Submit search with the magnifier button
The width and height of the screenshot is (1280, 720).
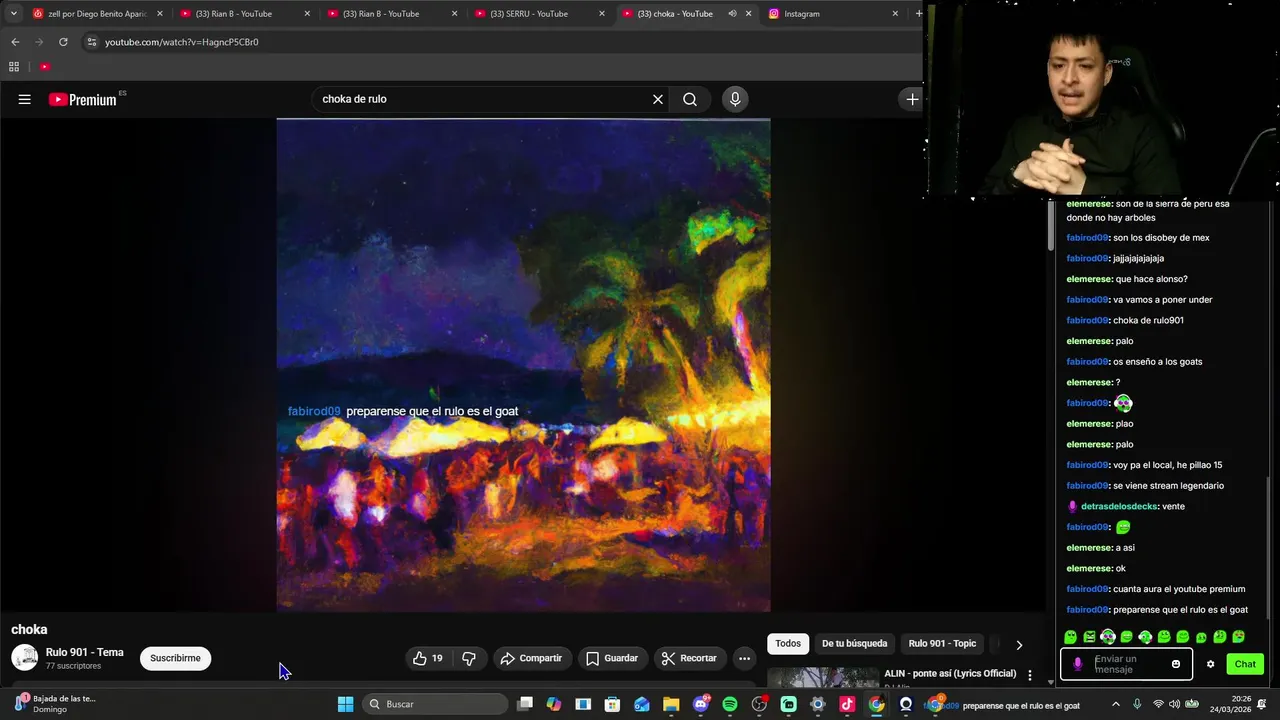(690, 99)
